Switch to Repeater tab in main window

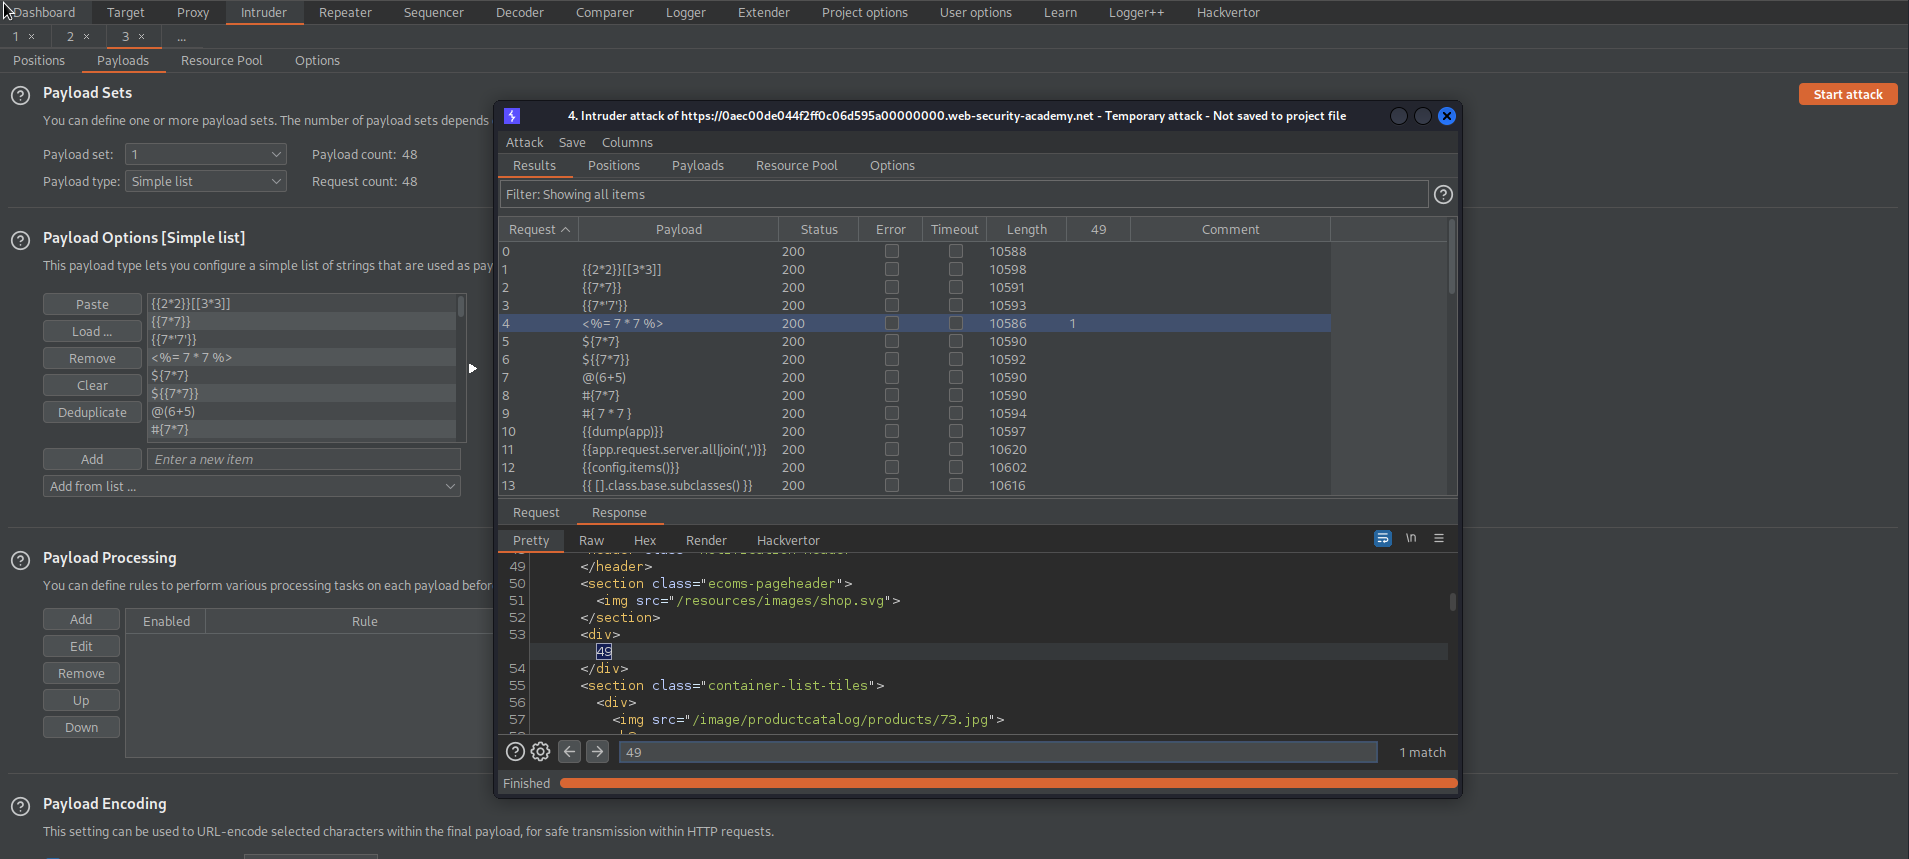click(x=345, y=13)
